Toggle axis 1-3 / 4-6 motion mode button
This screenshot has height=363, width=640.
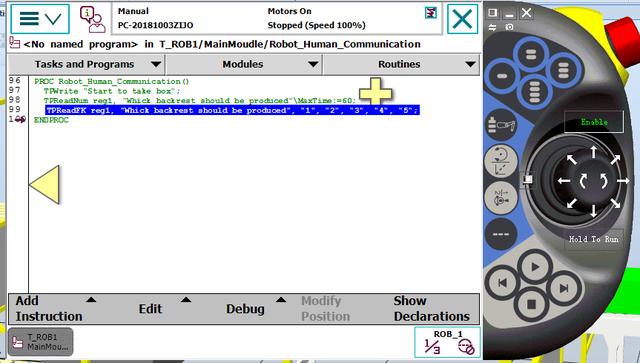pos(501,198)
